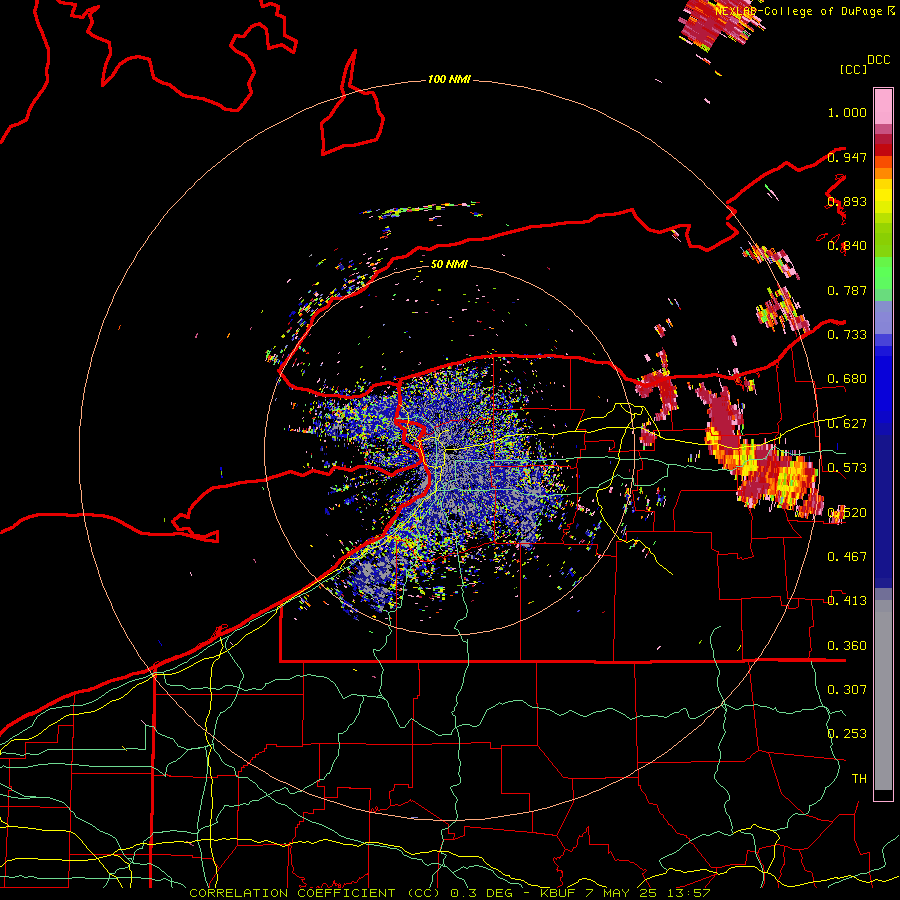
Task: Click the 0.307 scale value
Action: pyautogui.click(x=847, y=689)
